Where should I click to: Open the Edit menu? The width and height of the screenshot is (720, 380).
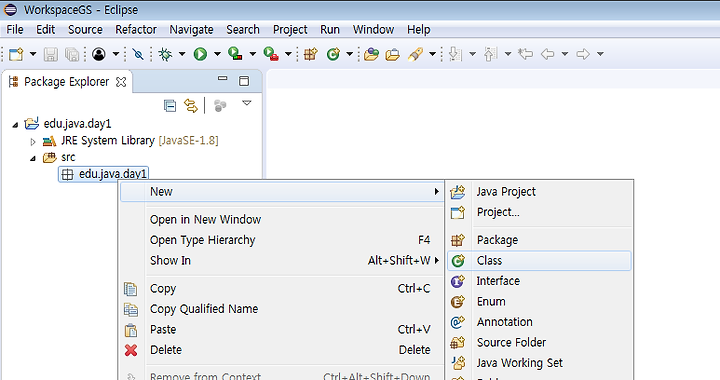click(45, 29)
